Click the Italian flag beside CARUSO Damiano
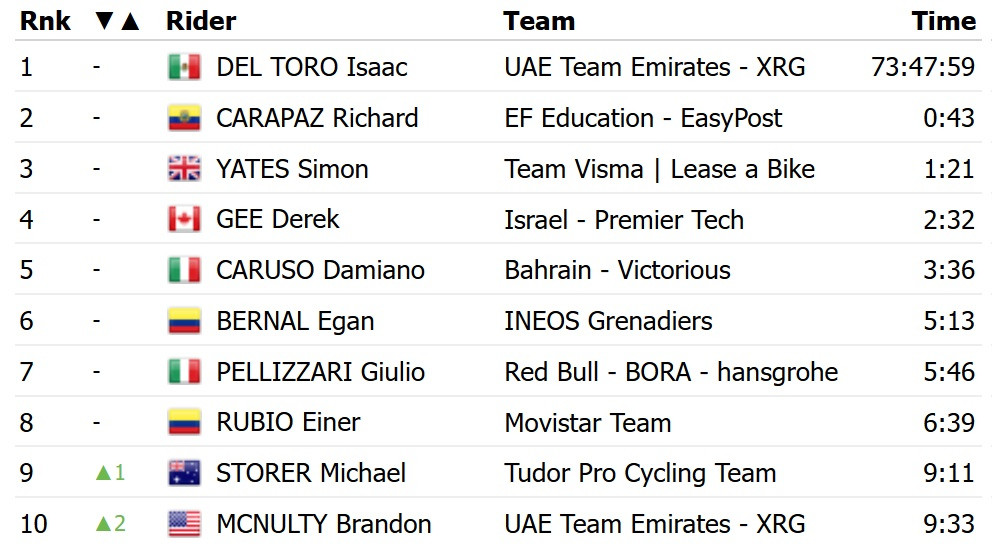The height and width of the screenshot is (547, 992). [184, 270]
